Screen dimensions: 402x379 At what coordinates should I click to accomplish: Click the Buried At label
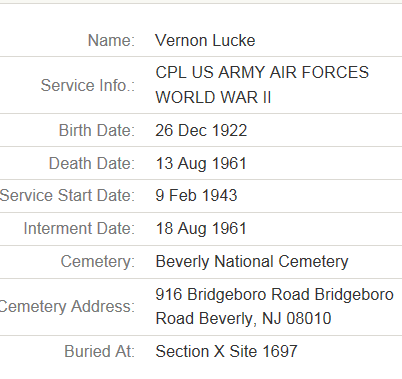click(x=100, y=351)
